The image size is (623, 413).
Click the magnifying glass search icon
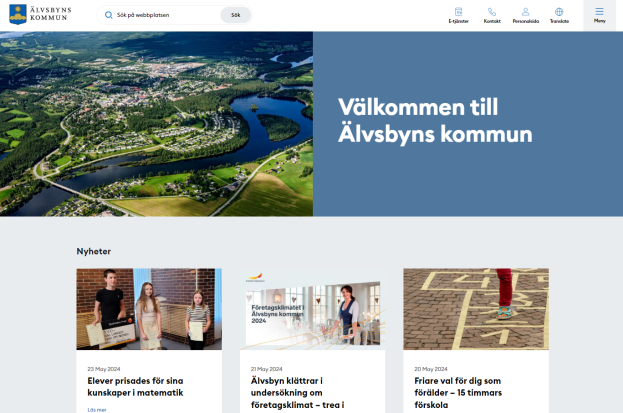click(x=109, y=15)
